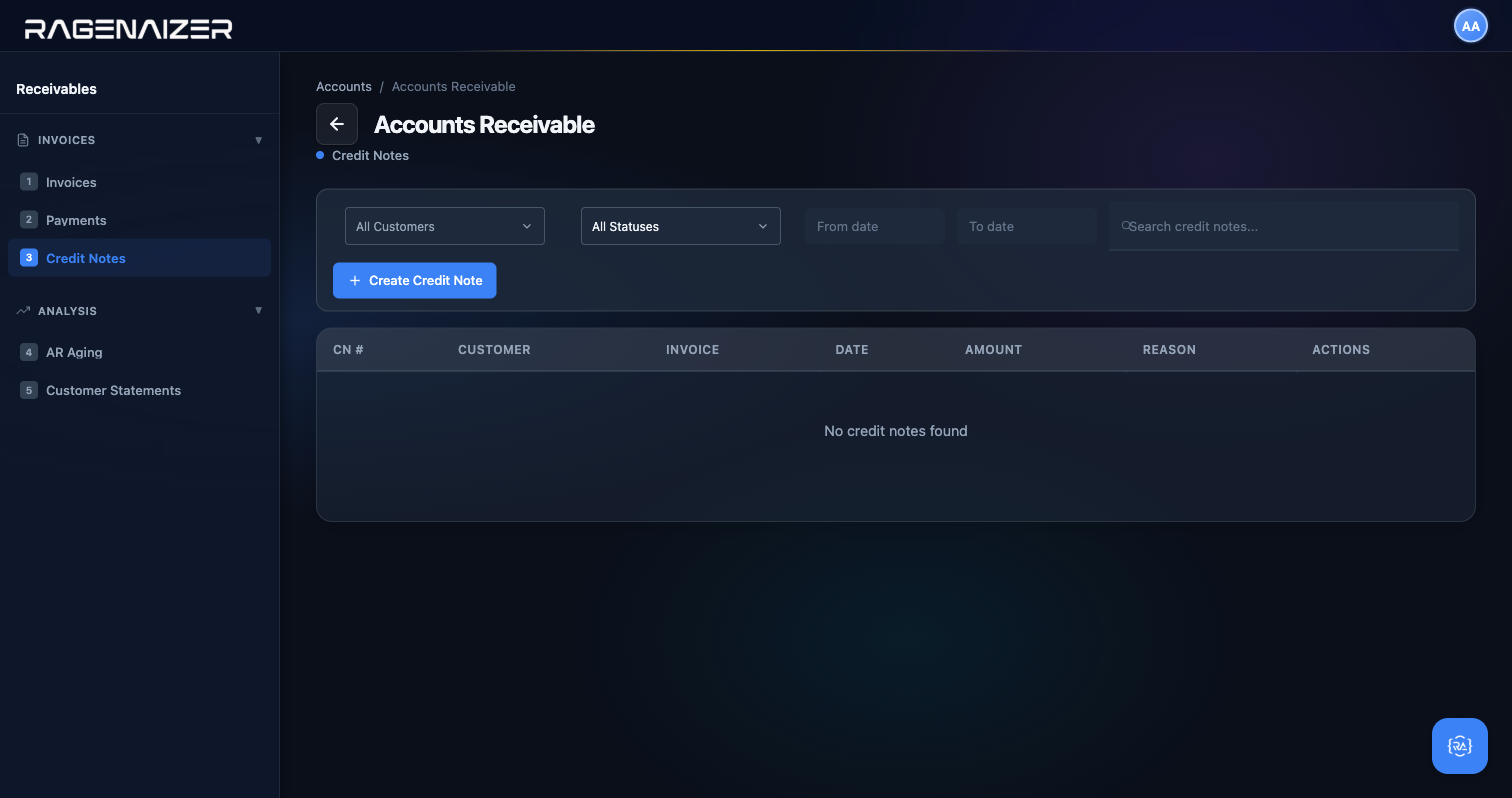
Task: Click the DATE column header
Action: tap(852, 350)
